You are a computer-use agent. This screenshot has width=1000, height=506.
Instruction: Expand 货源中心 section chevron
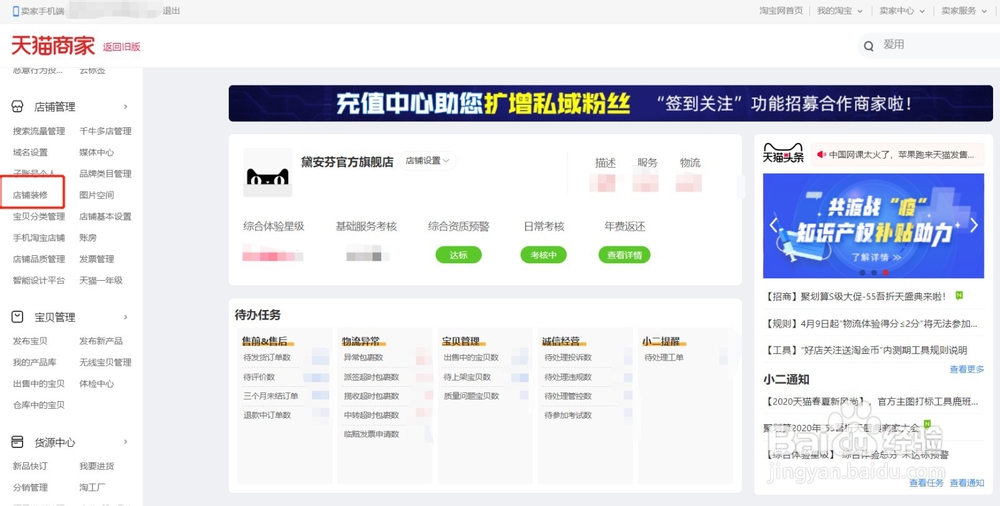click(x=126, y=442)
